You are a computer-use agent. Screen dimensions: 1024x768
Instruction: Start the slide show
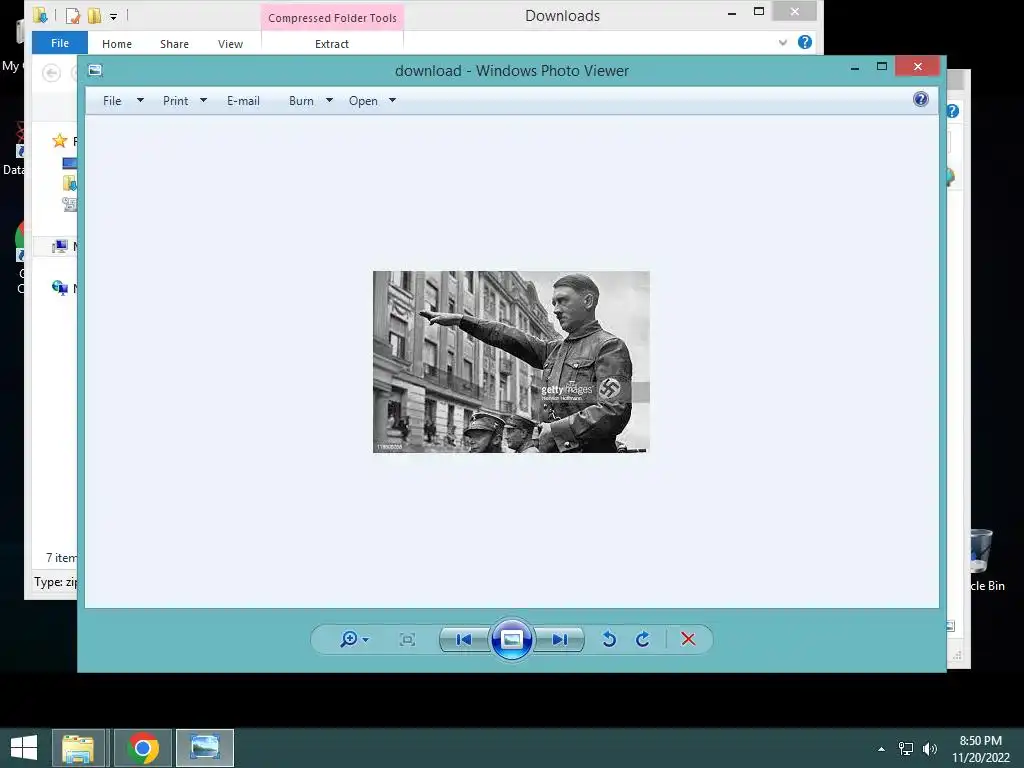click(511, 639)
